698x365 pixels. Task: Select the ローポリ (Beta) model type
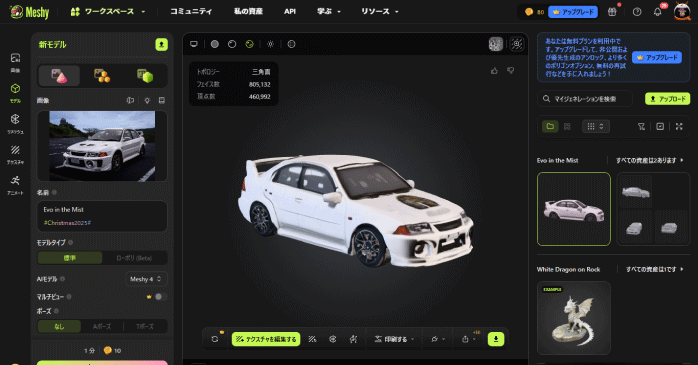tap(134, 258)
